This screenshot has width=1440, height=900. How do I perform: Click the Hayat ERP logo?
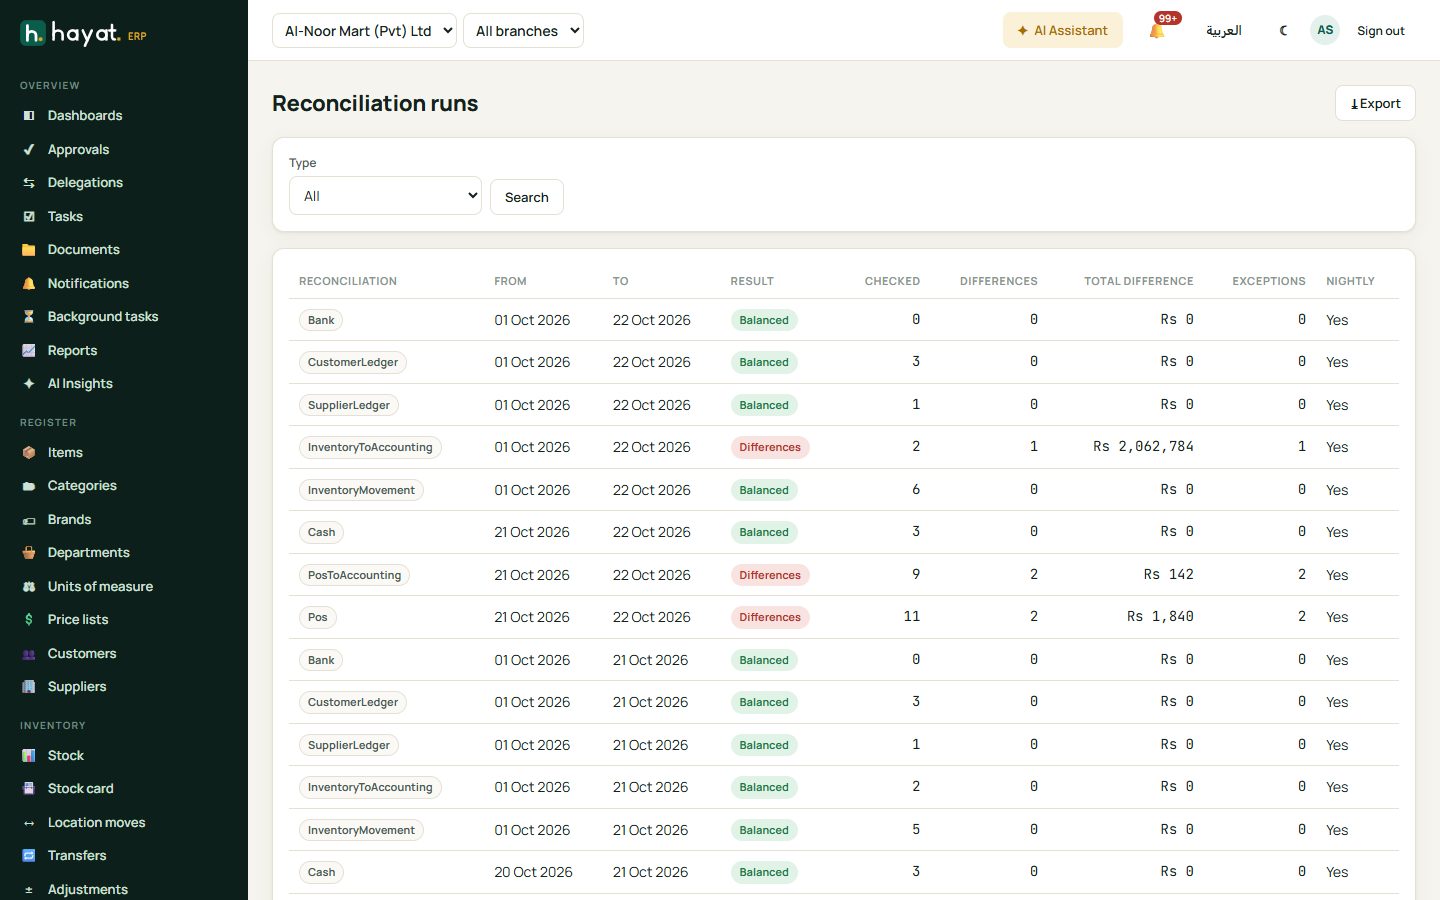(x=84, y=34)
